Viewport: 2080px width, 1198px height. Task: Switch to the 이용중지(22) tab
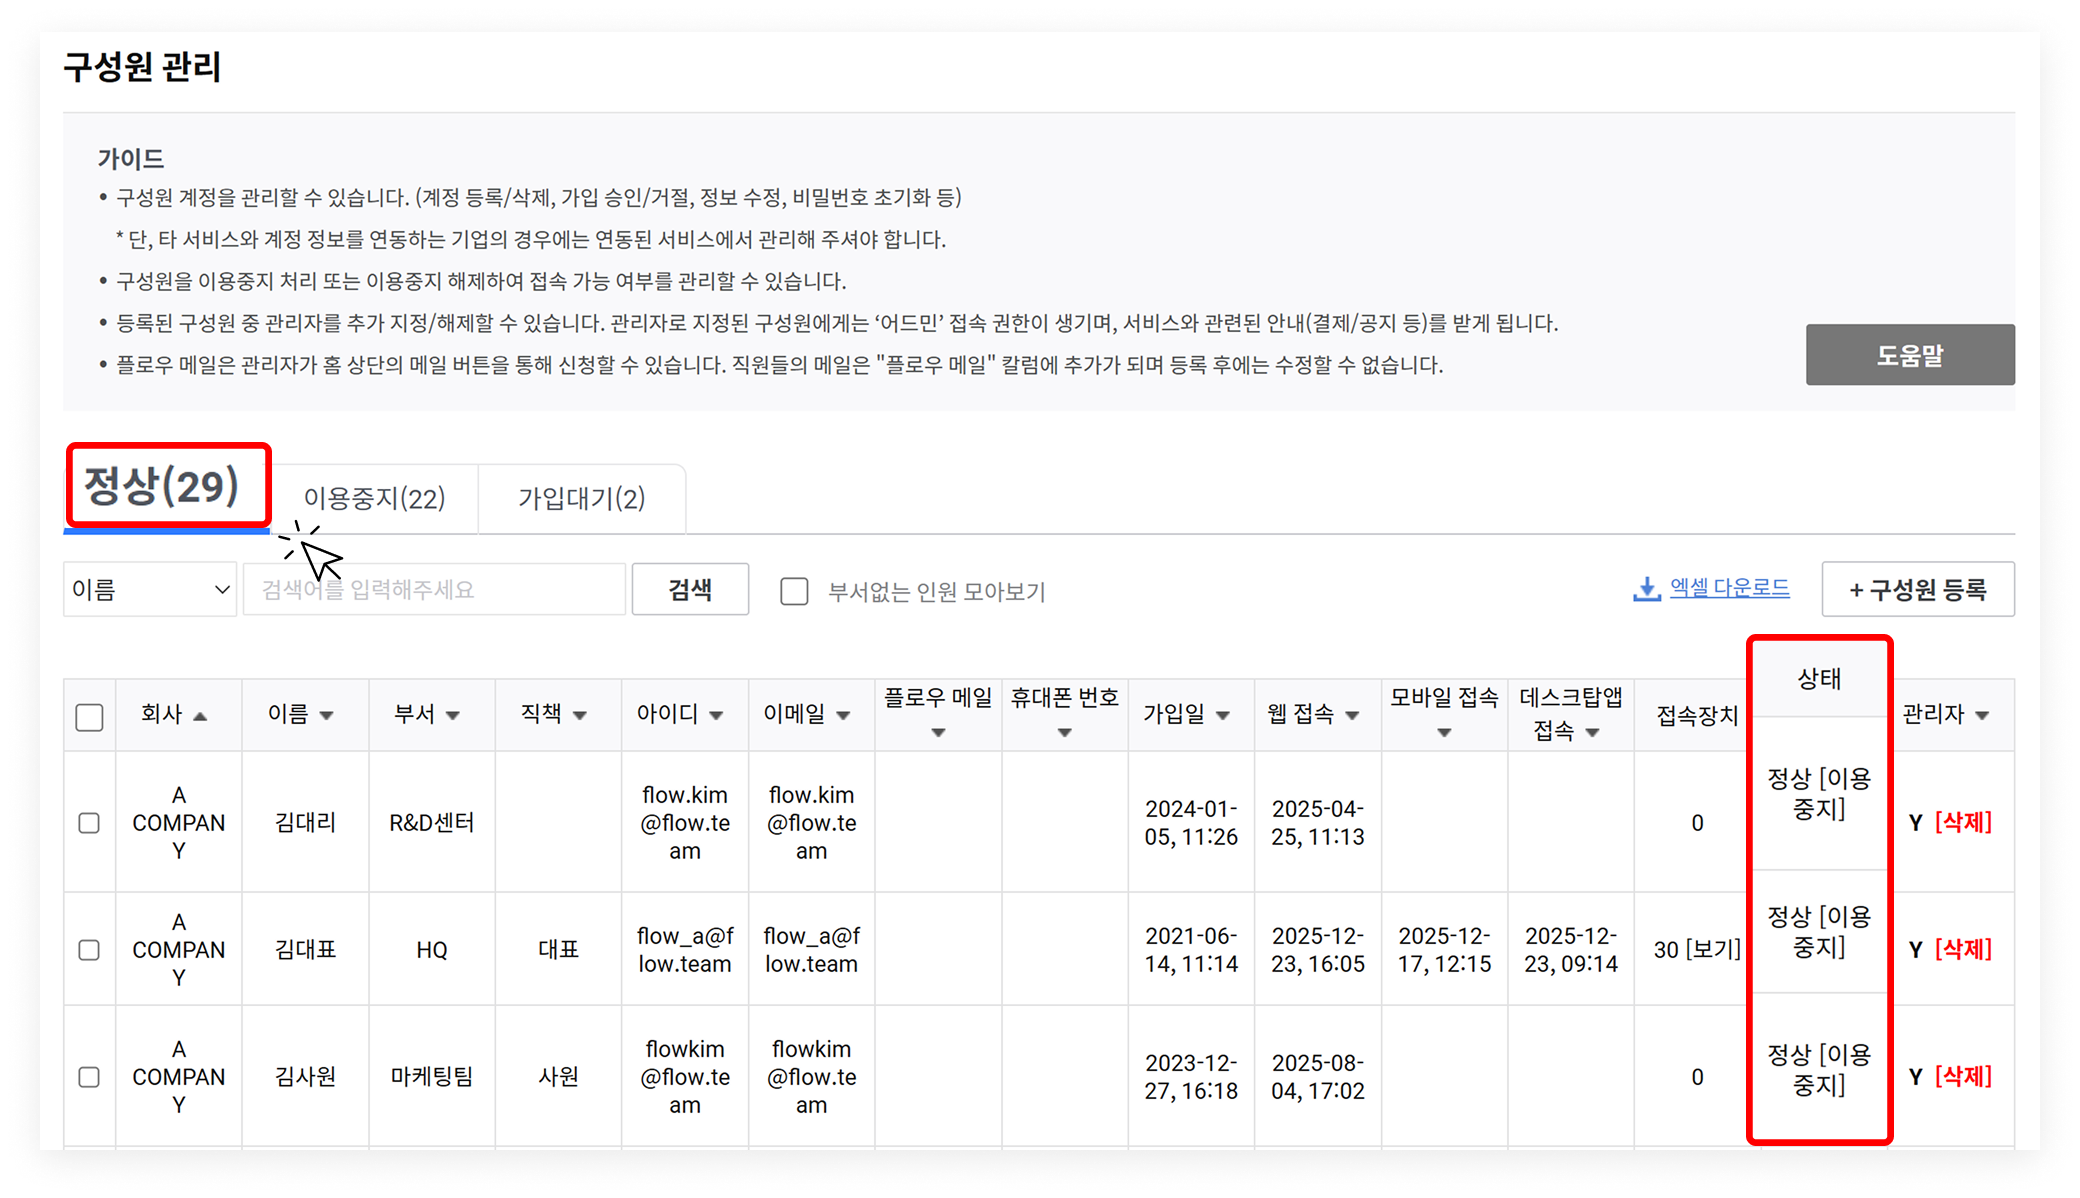374,498
